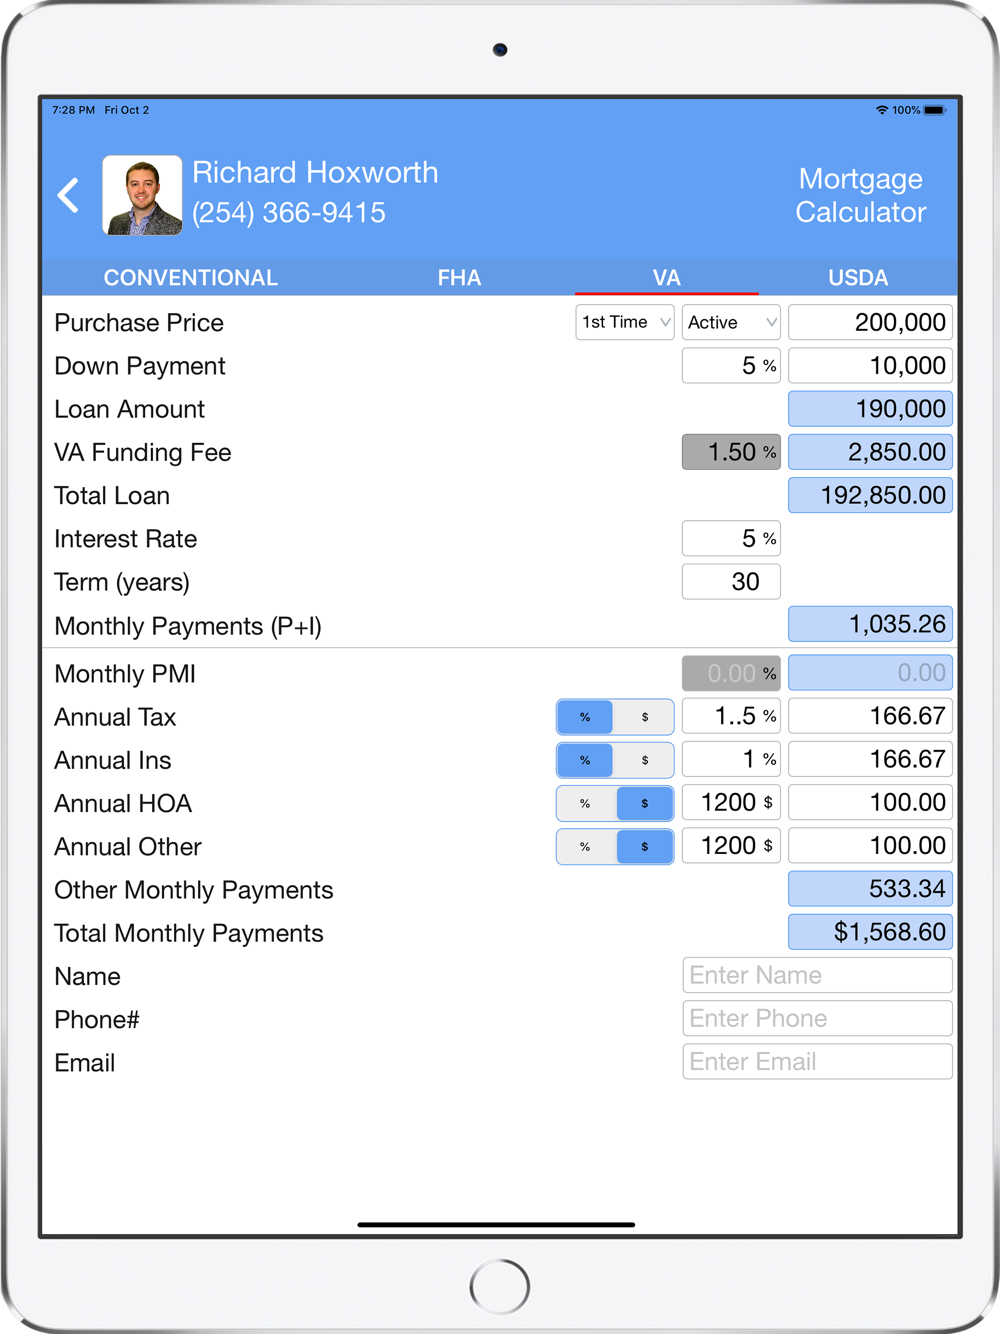This screenshot has width=1000, height=1334.
Task: Edit the Annual HOA 1200 field
Action: click(731, 802)
